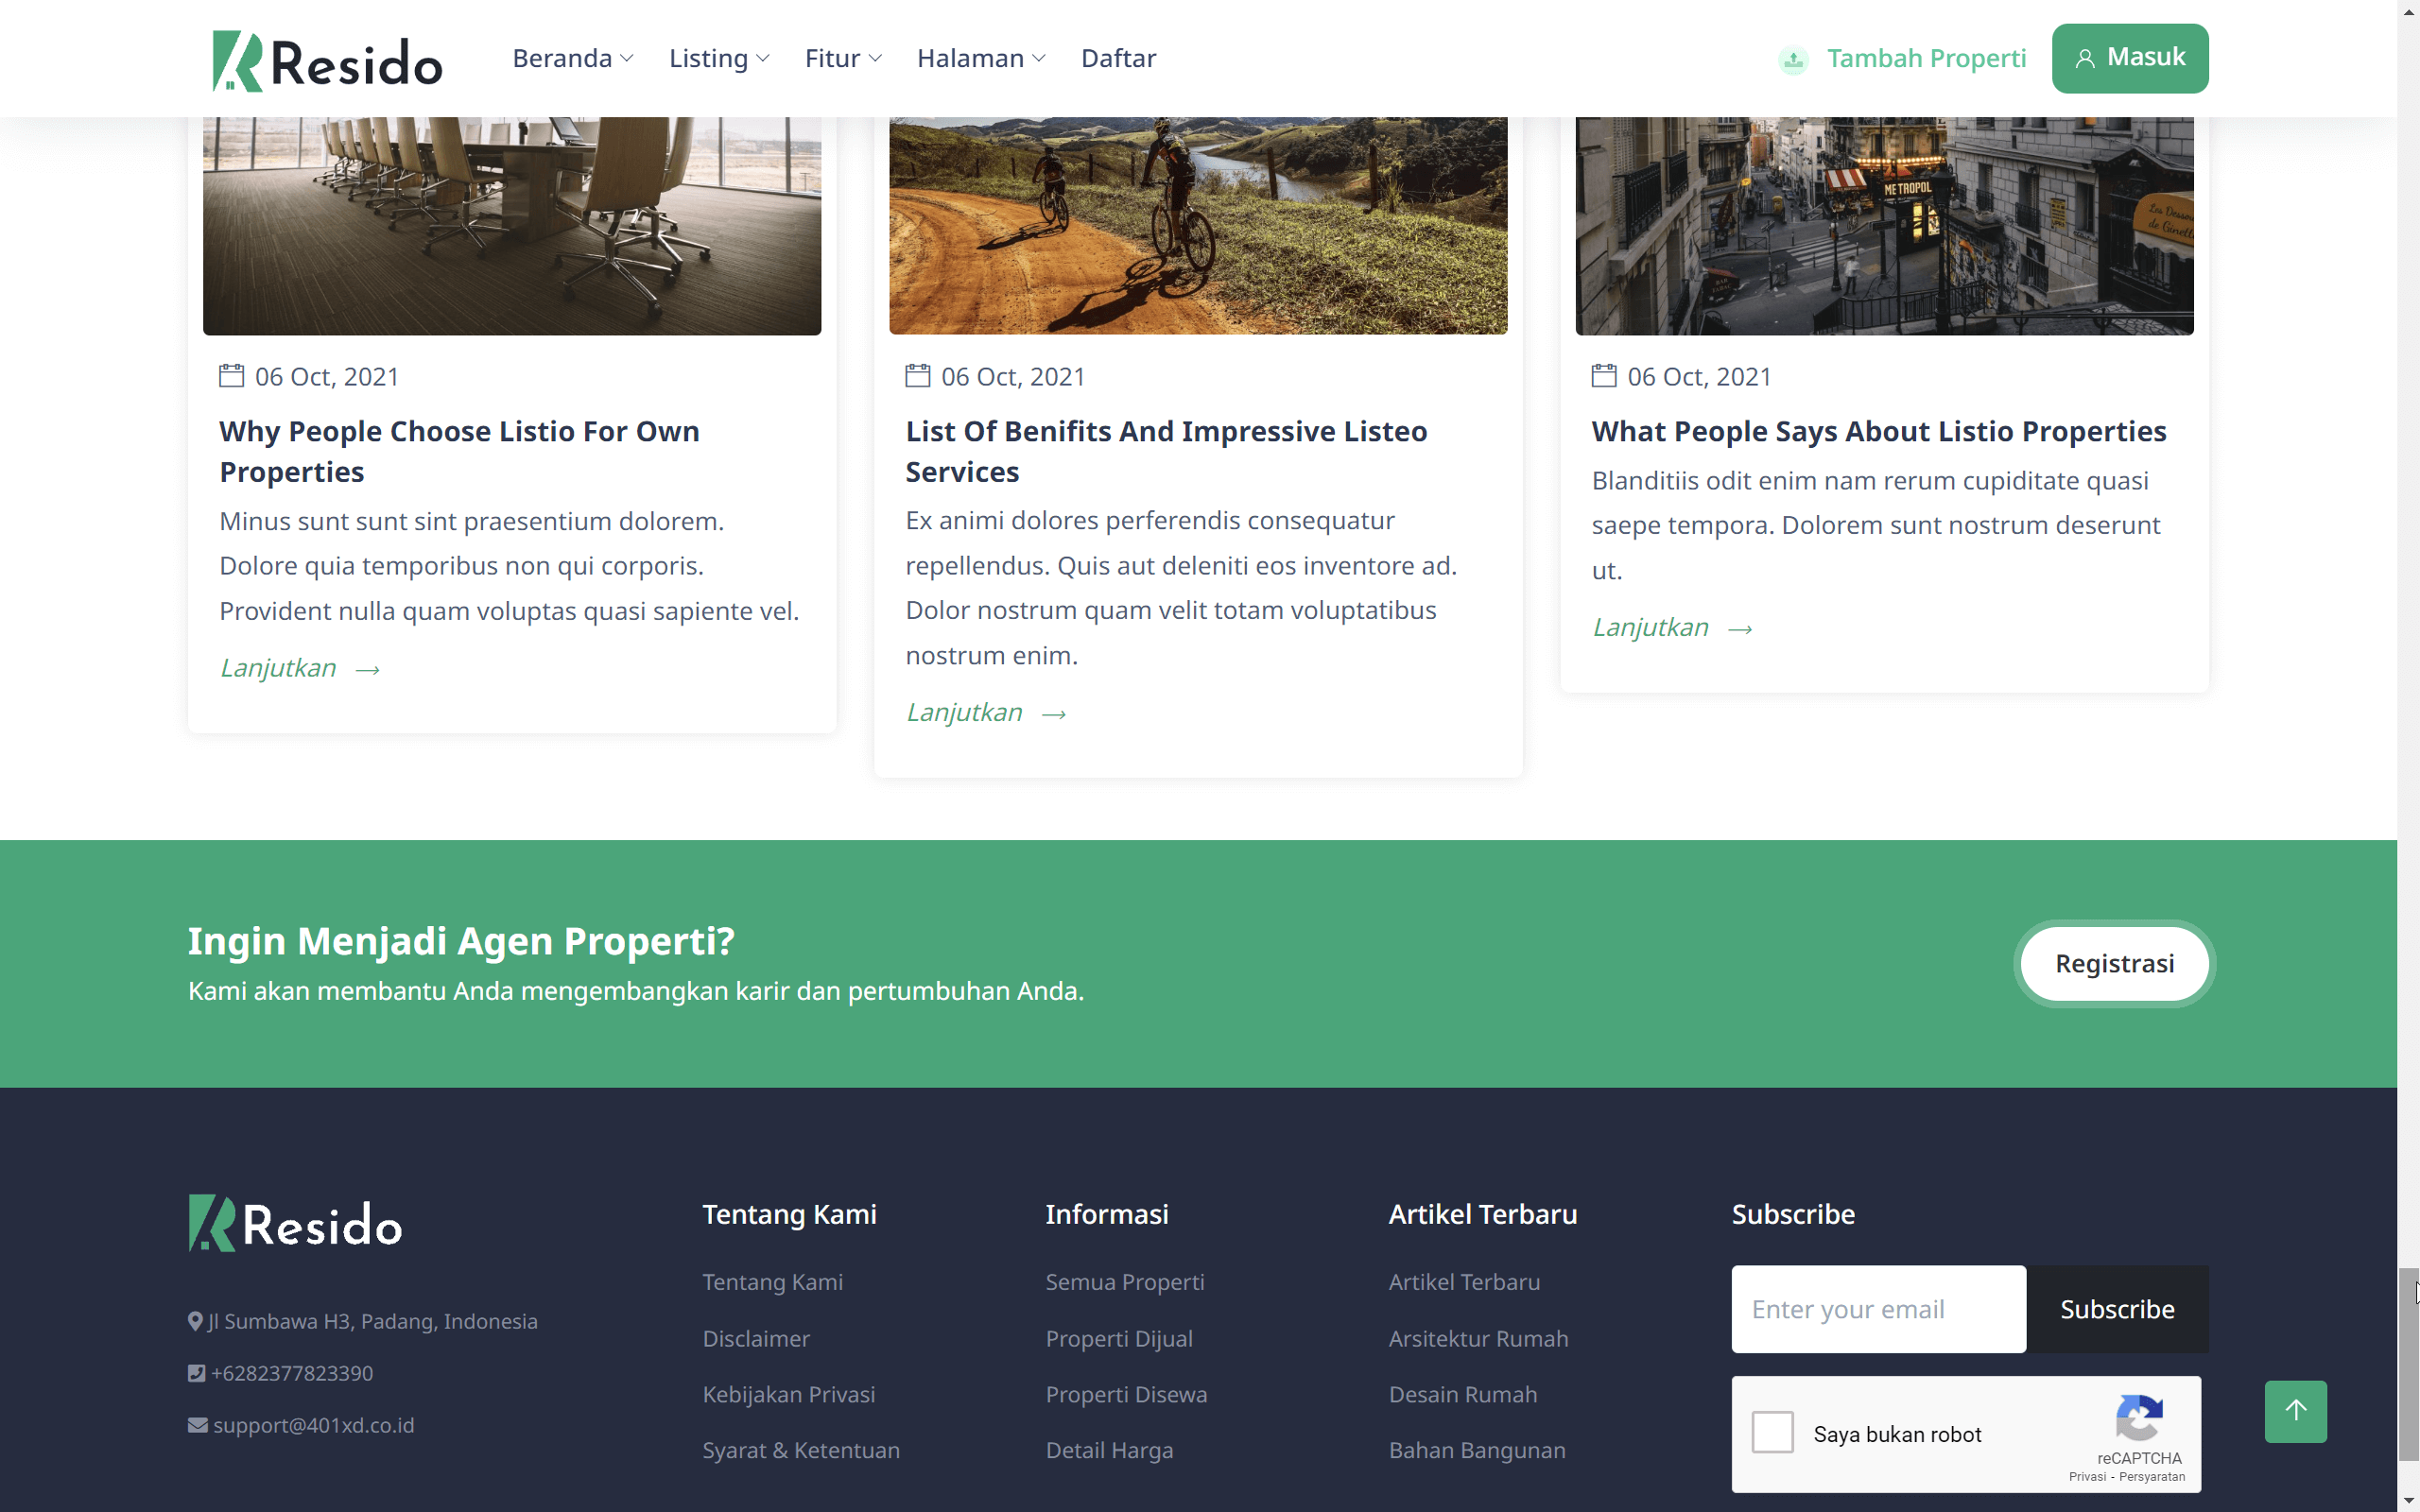The width and height of the screenshot is (2420, 1512).
Task: Click the Resido logo in header
Action: [x=327, y=60]
